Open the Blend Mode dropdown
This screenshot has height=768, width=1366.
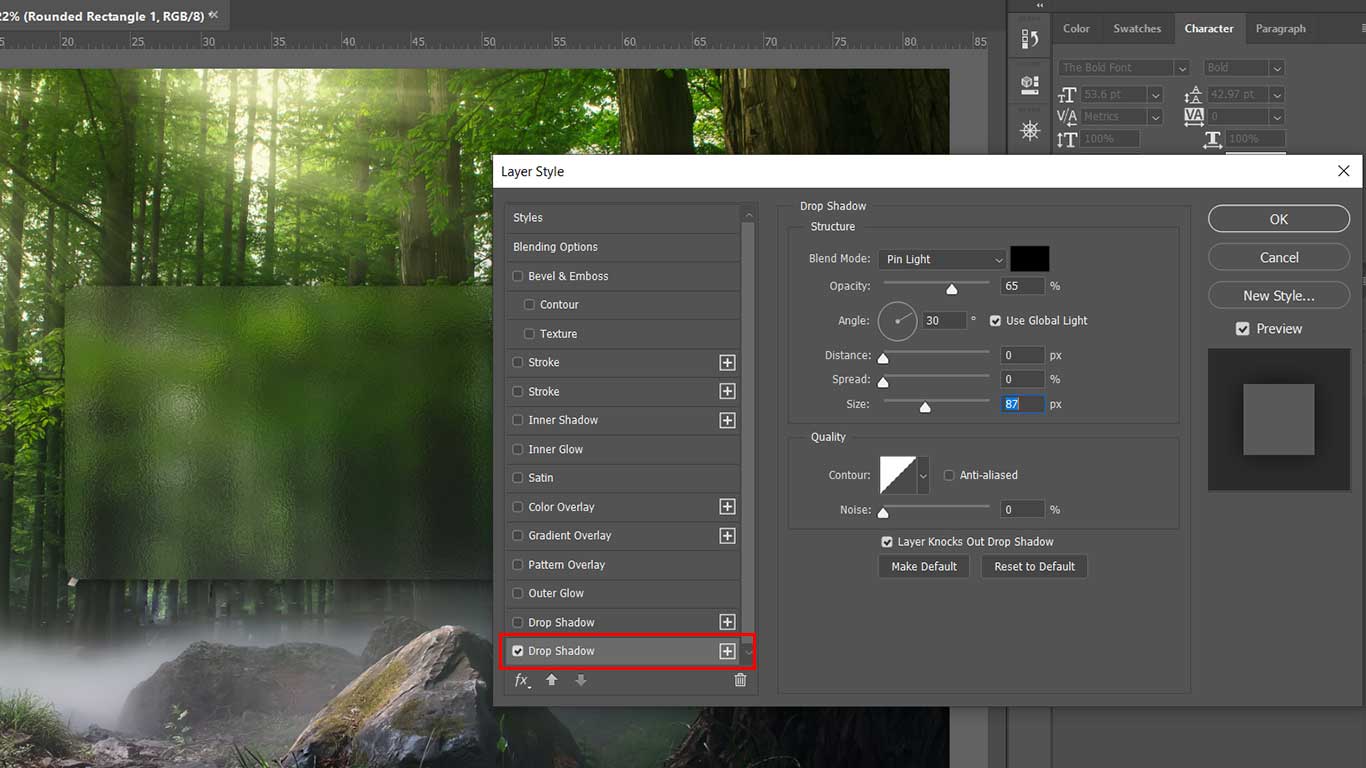942,259
